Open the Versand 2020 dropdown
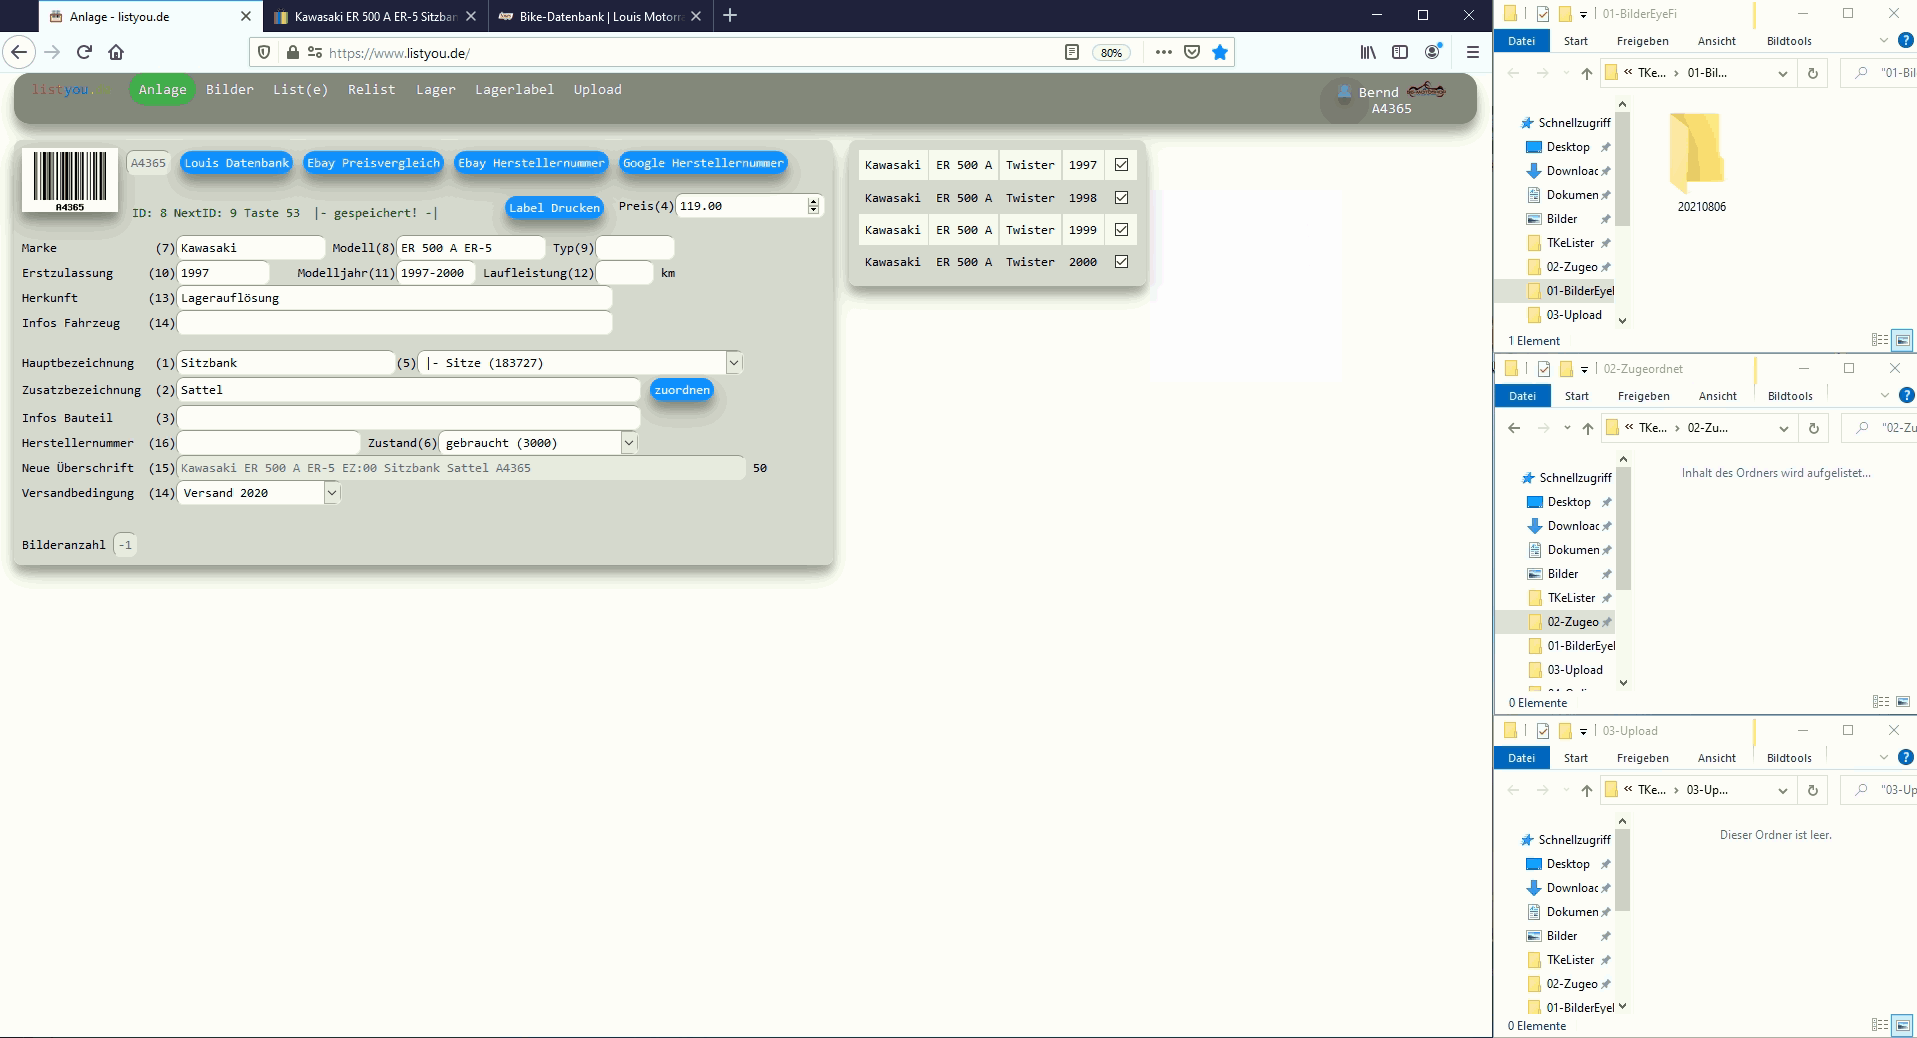The width and height of the screenshot is (1917, 1038). tap(259, 493)
